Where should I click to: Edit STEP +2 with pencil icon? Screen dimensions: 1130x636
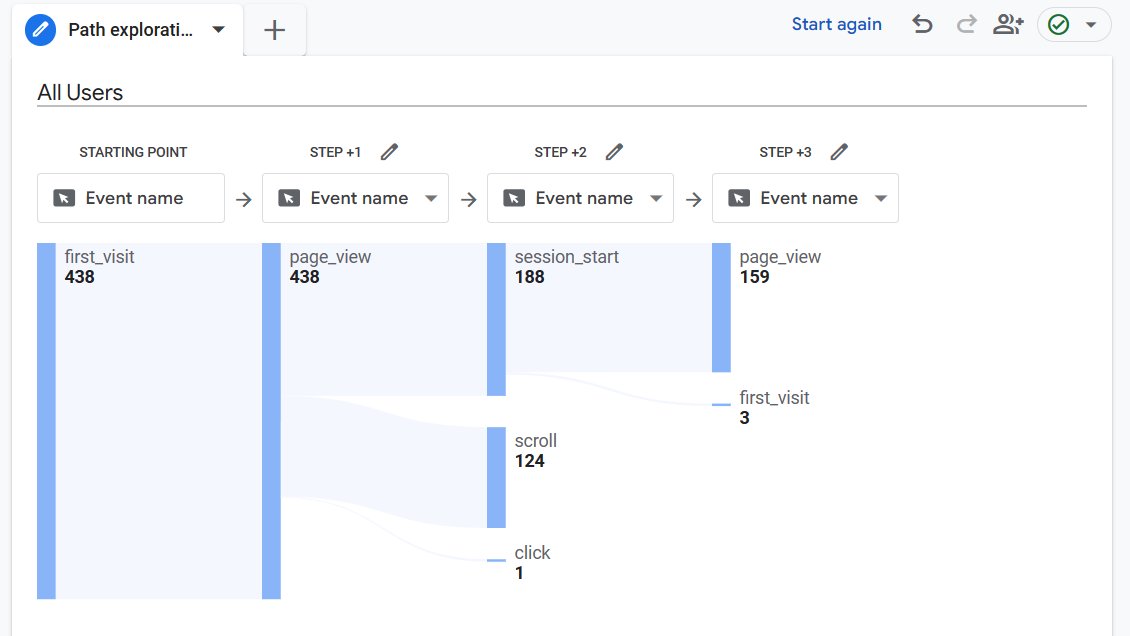coord(614,152)
